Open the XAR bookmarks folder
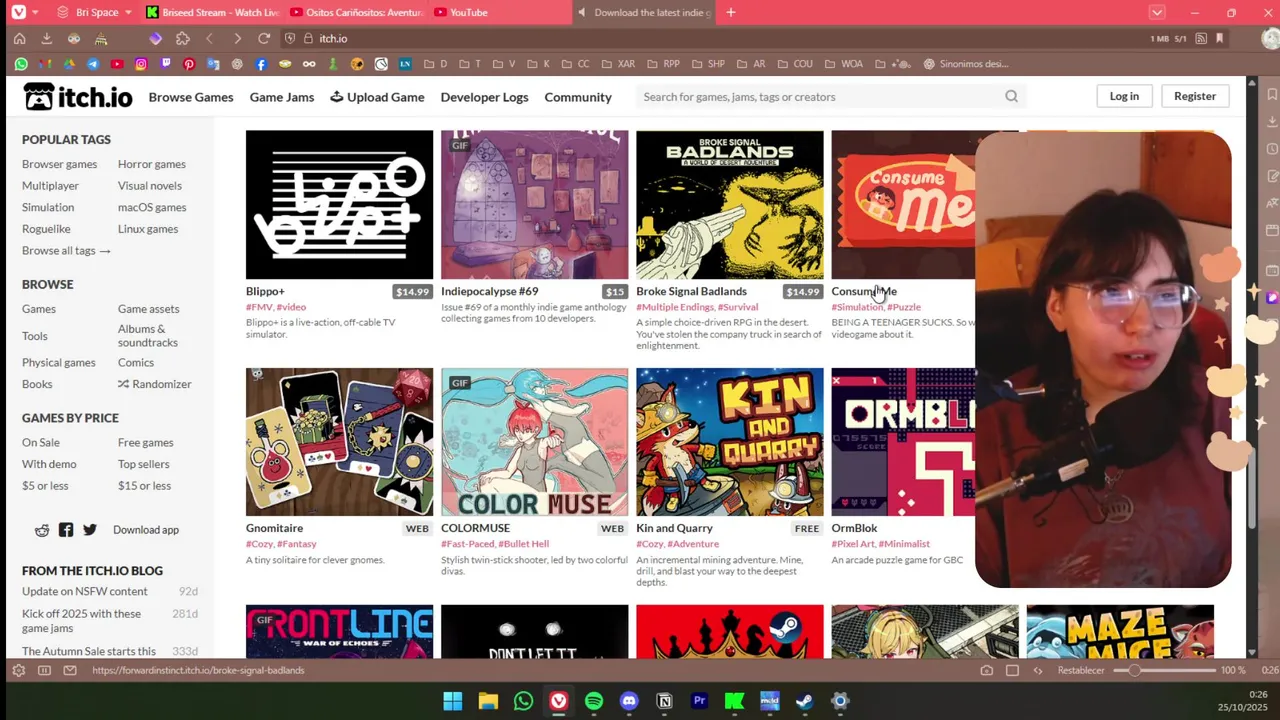The height and width of the screenshot is (720, 1280). pos(617,64)
